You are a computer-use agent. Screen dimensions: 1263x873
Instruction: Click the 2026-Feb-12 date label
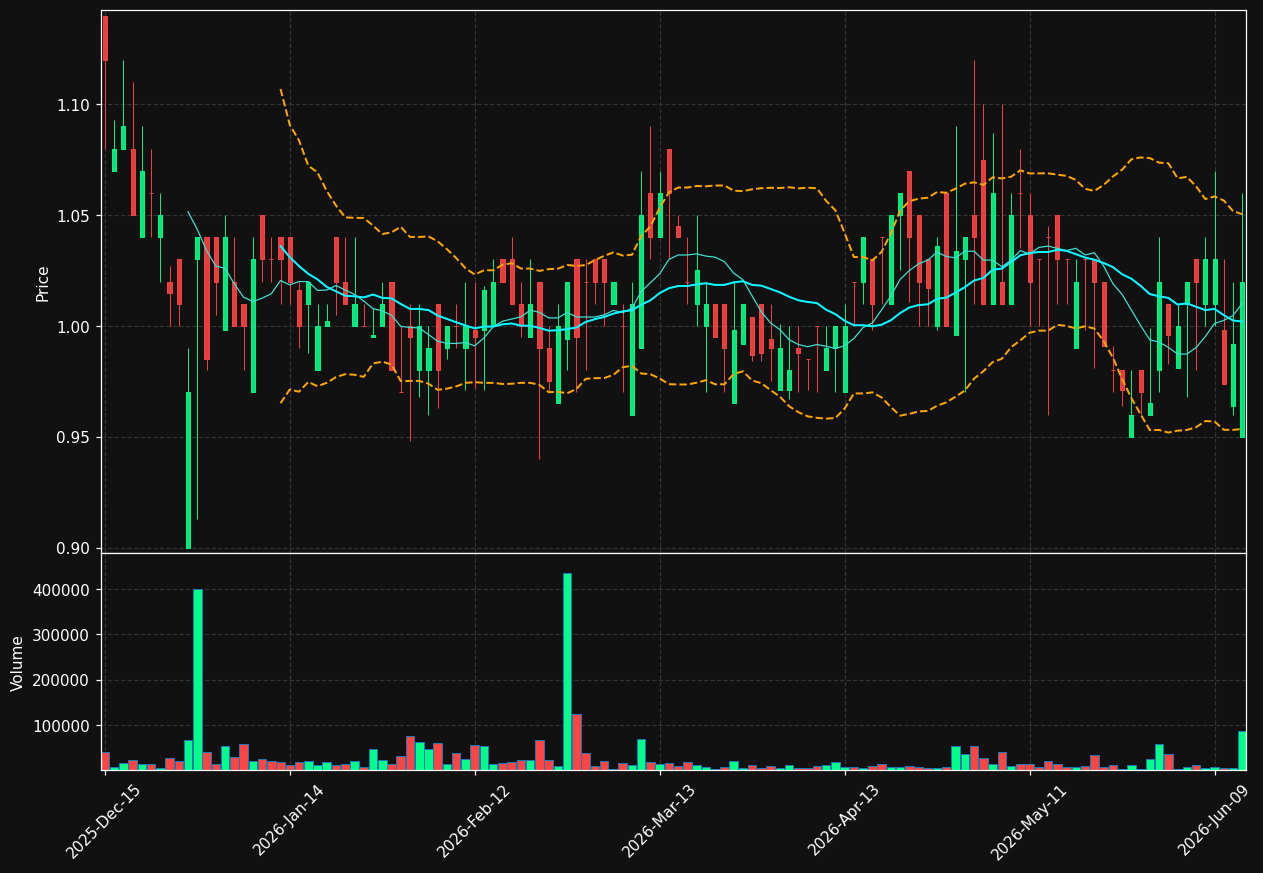[474, 821]
